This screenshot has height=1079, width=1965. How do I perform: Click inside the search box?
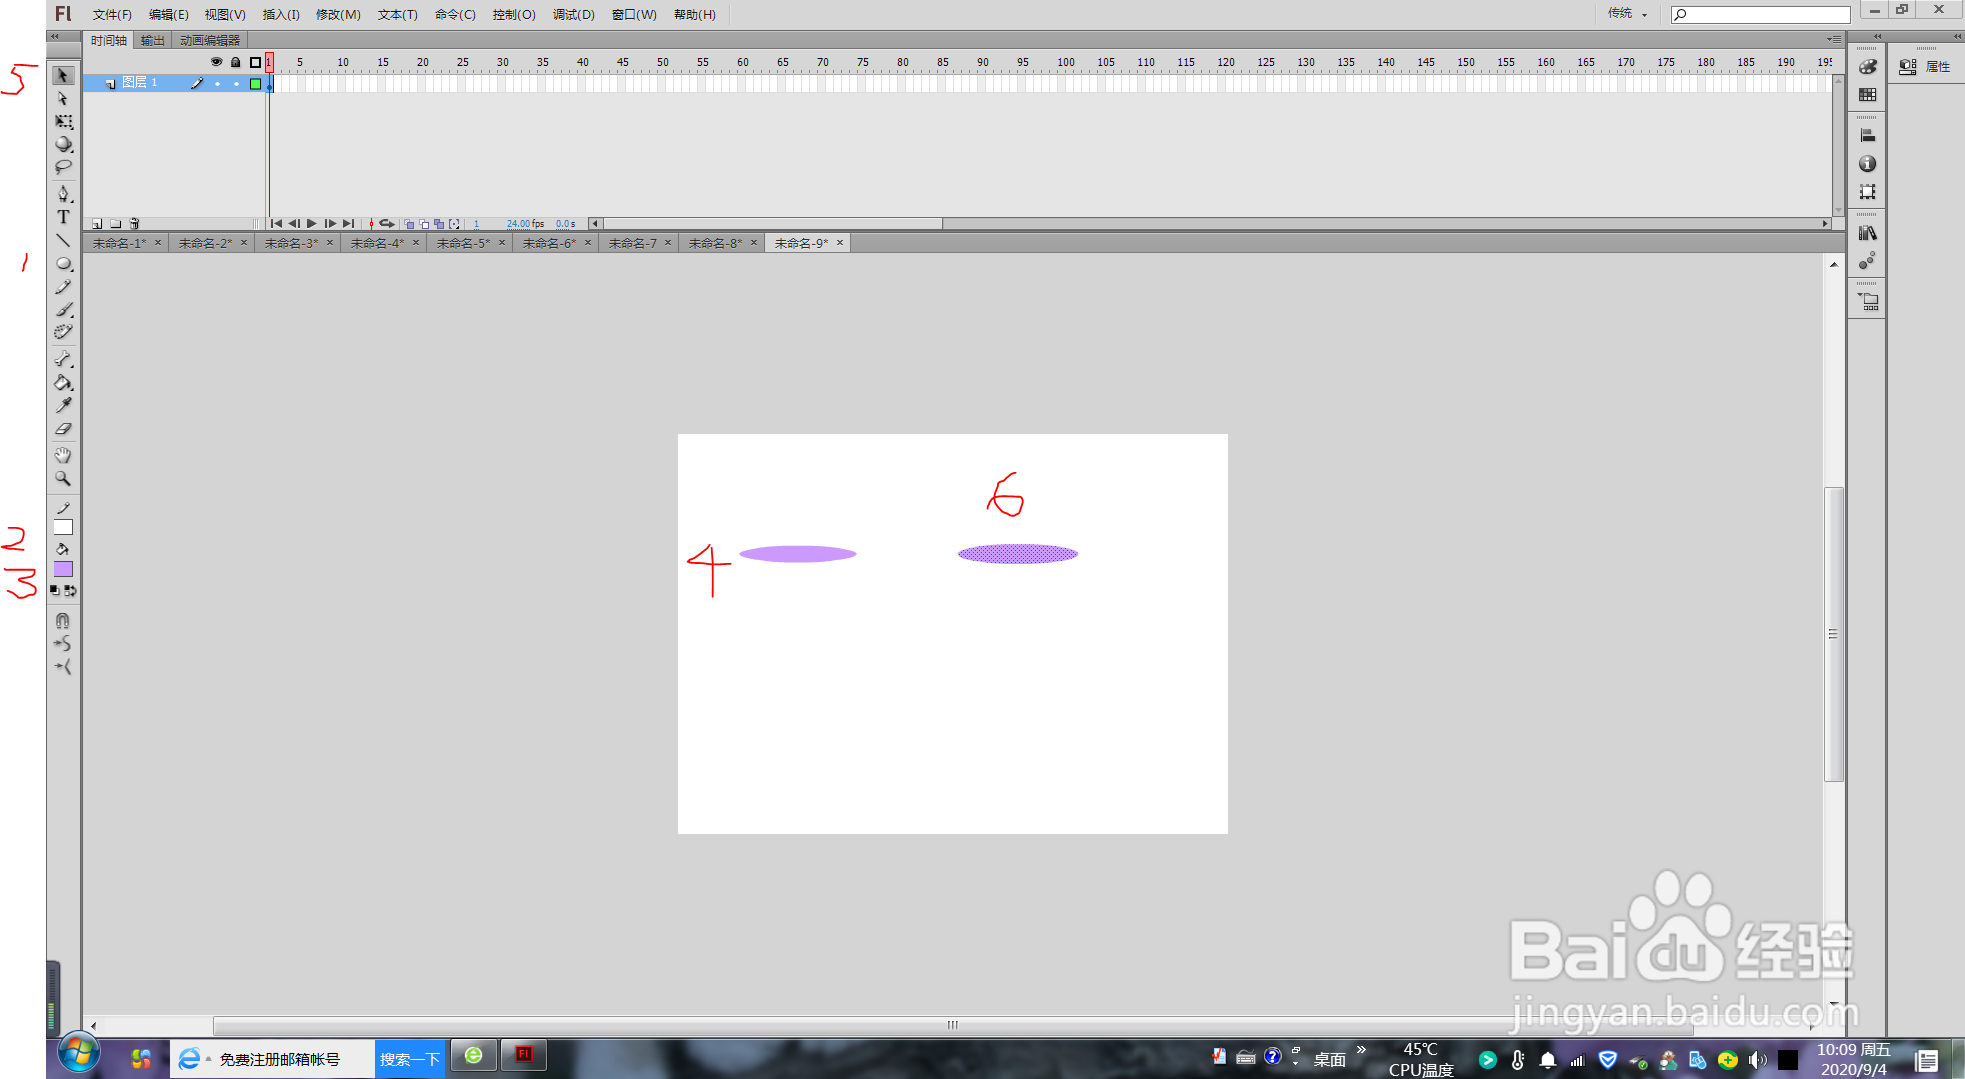pyautogui.click(x=1760, y=14)
